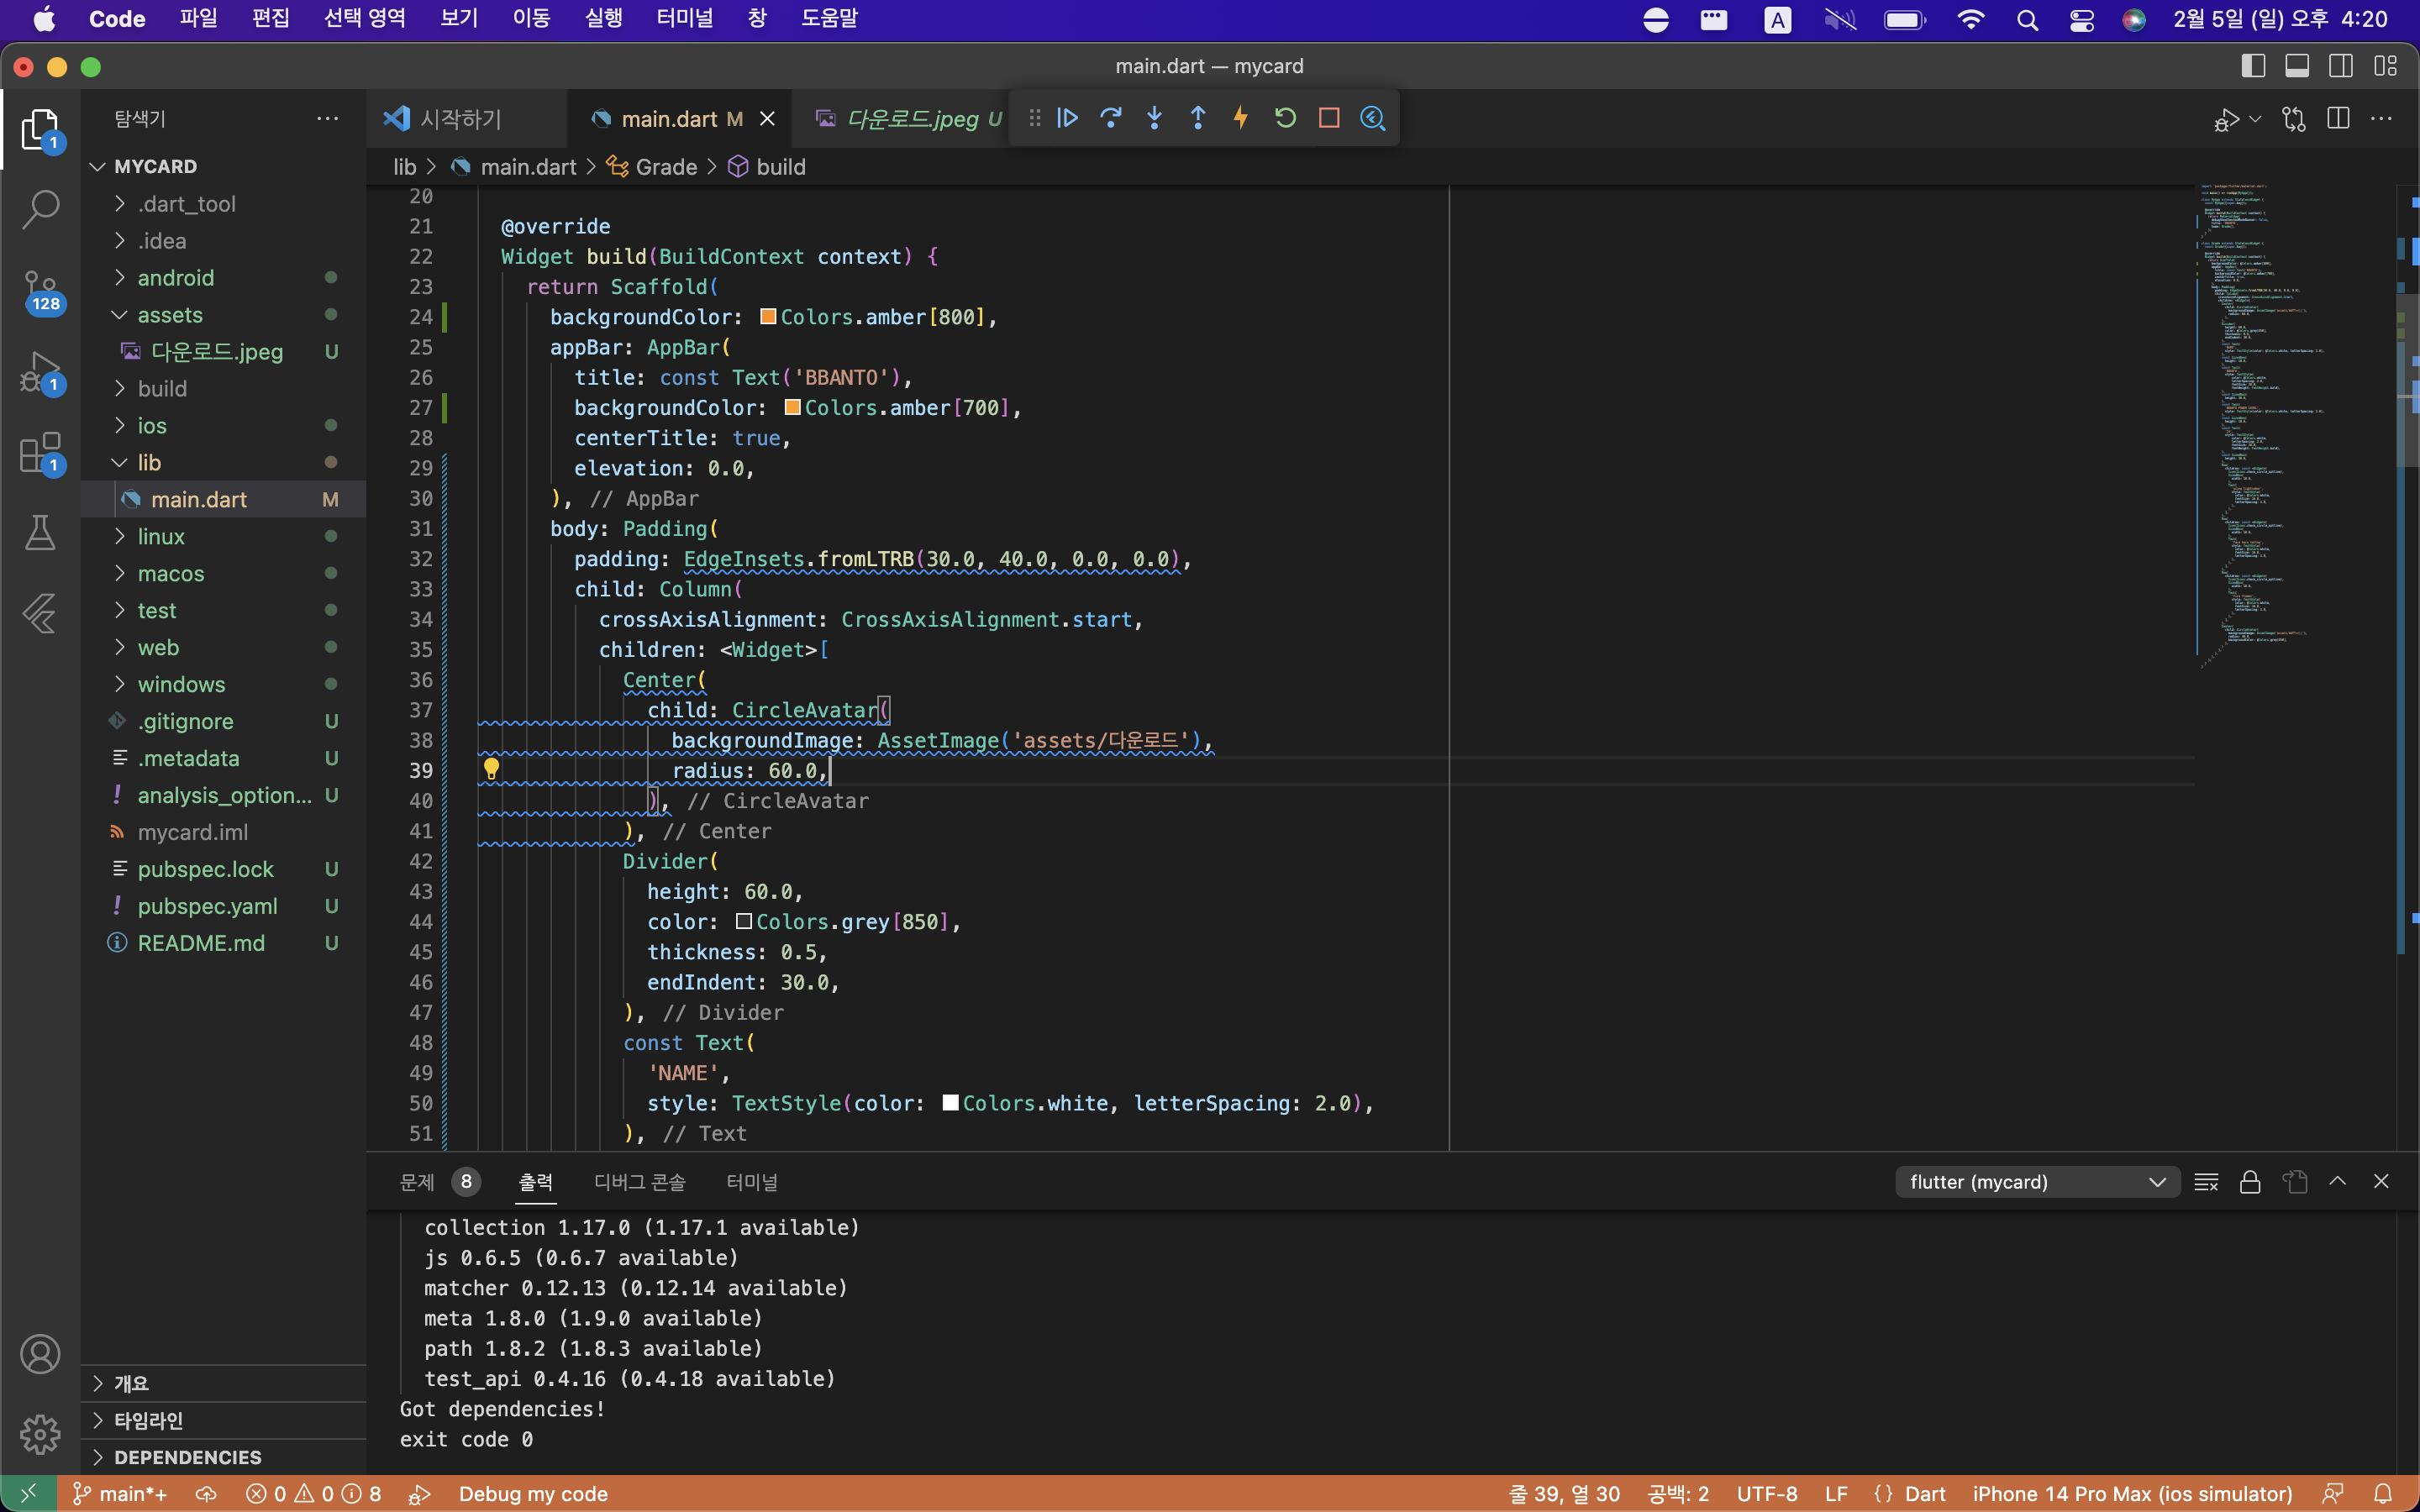
Task: Split the editor to the right
Action: (2338, 119)
